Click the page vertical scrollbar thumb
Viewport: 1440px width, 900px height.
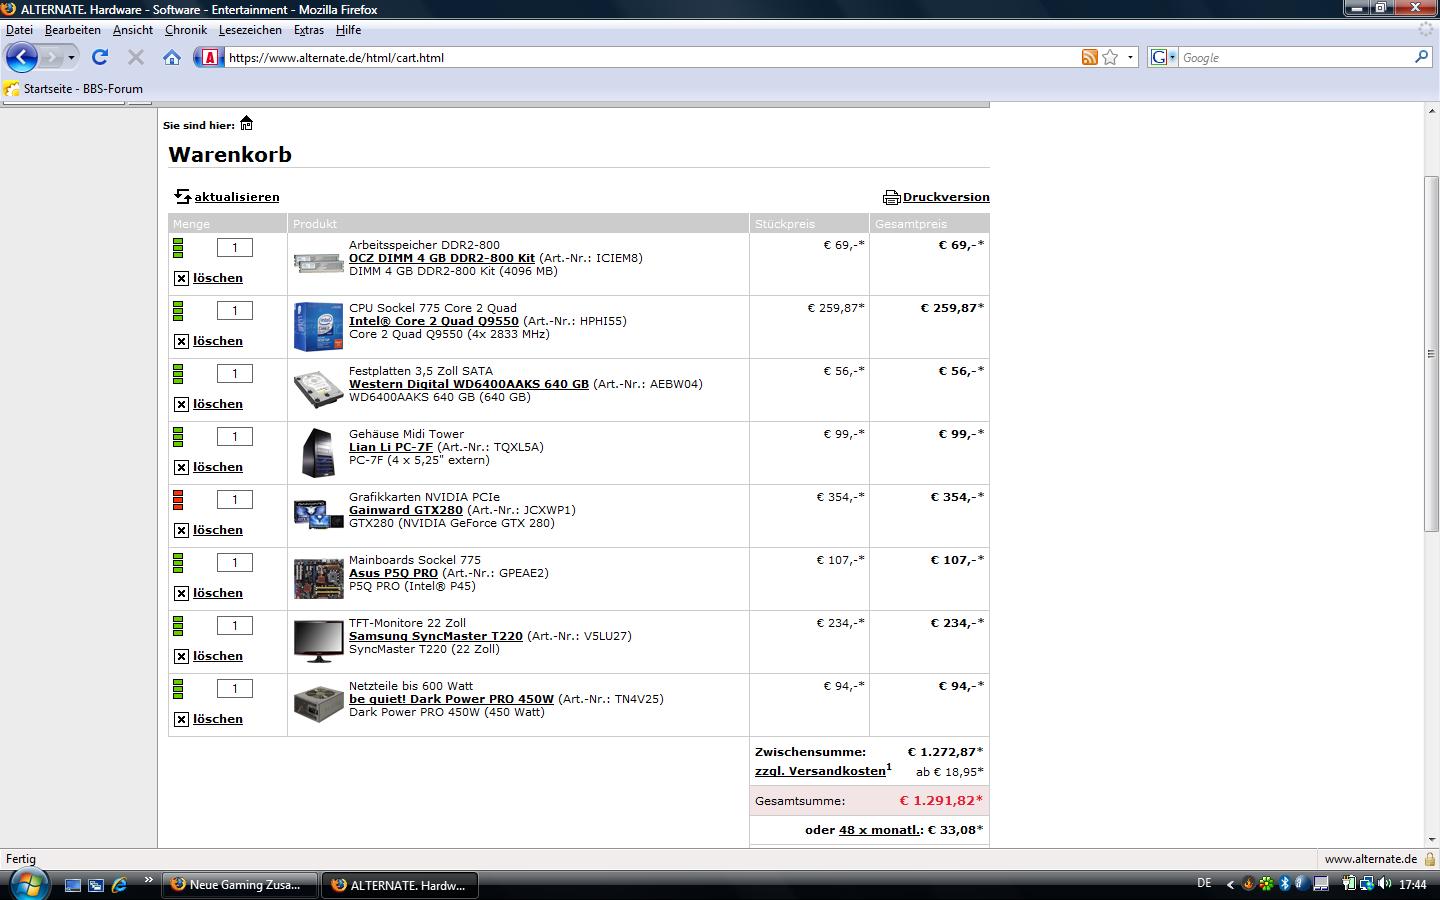click(1431, 353)
